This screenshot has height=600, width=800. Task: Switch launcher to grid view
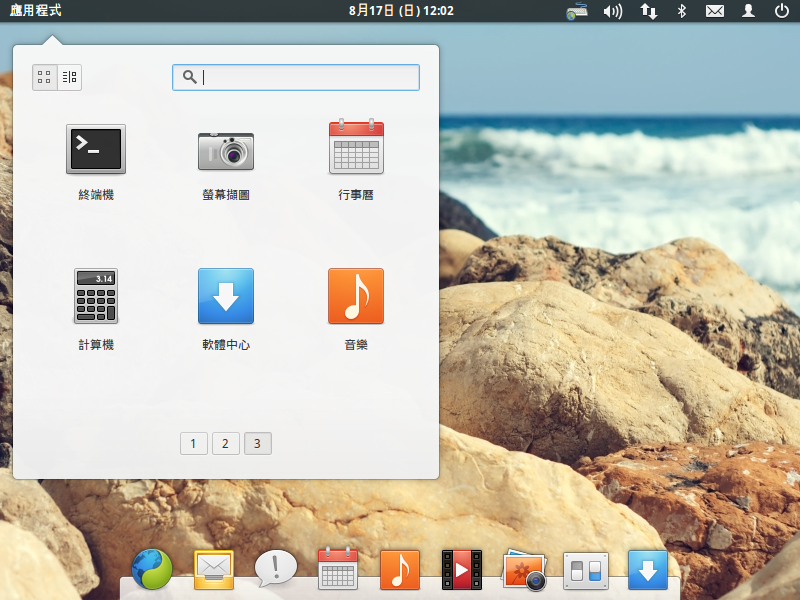pos(44,77)
